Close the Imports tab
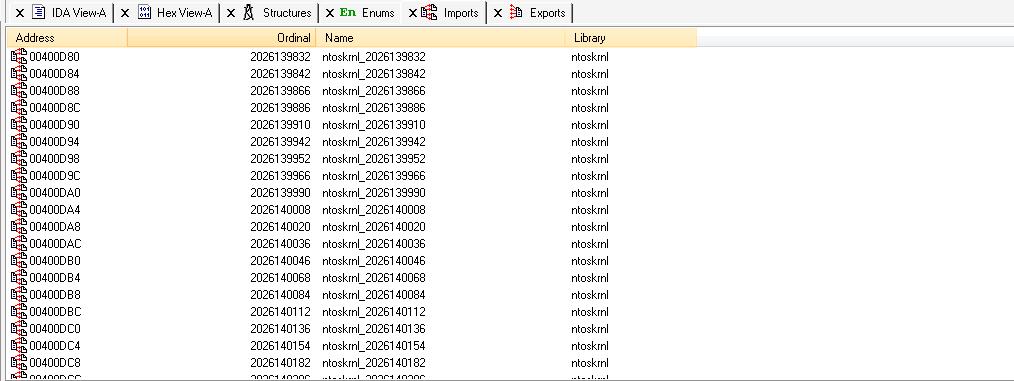Viewport: 1014px width, 381px height. [x=412, y=13]
